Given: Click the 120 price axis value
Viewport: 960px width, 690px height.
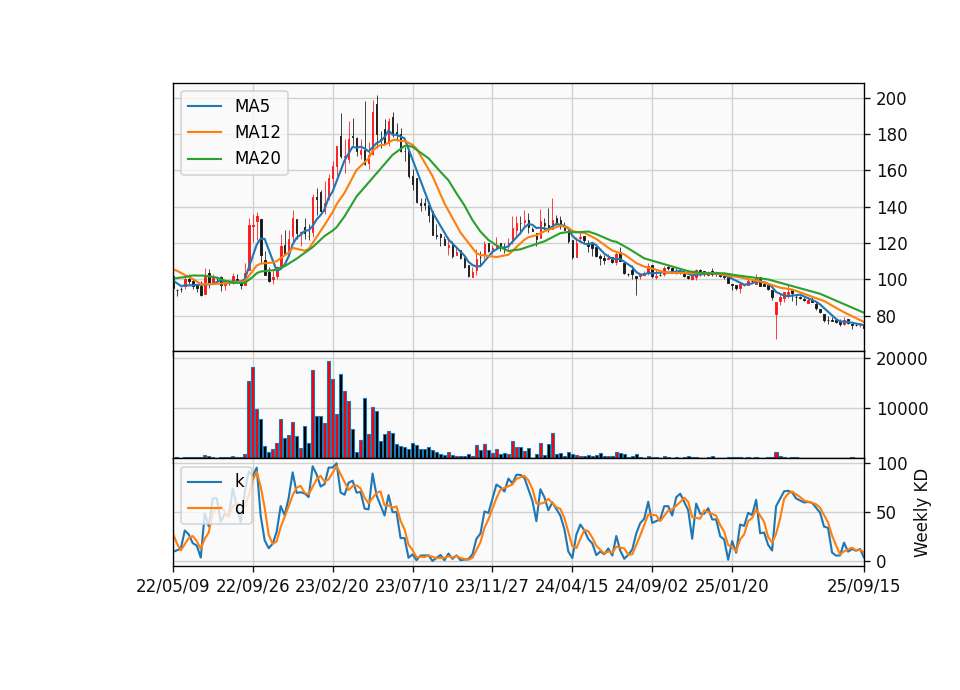Looking at the screenshot, I should pyautogui.click(x=891, y=244).
